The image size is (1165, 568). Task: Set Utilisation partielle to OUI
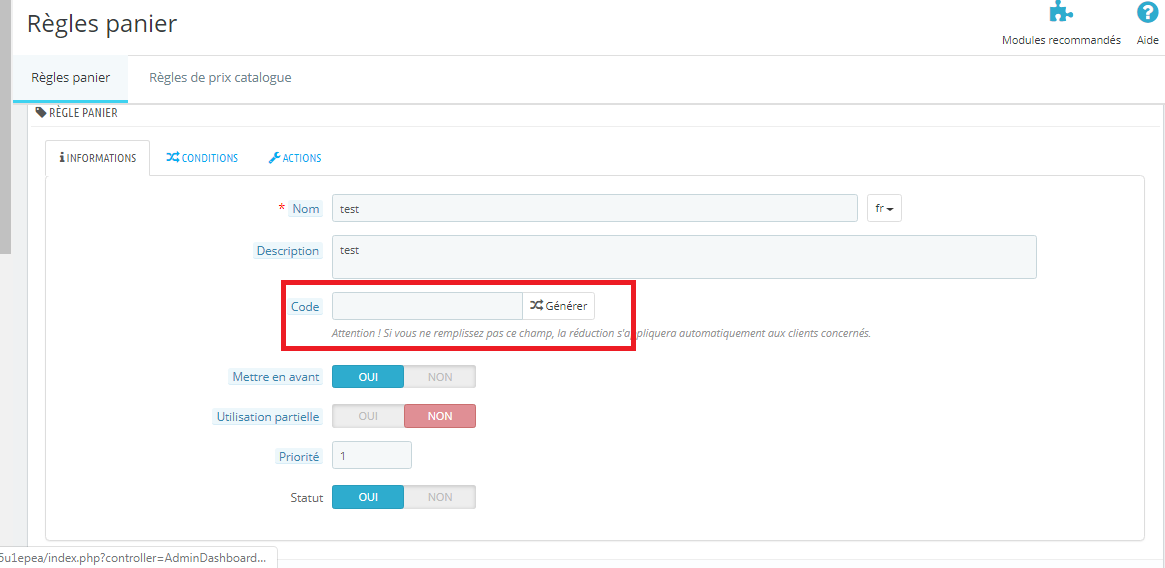tap(368, 416)
